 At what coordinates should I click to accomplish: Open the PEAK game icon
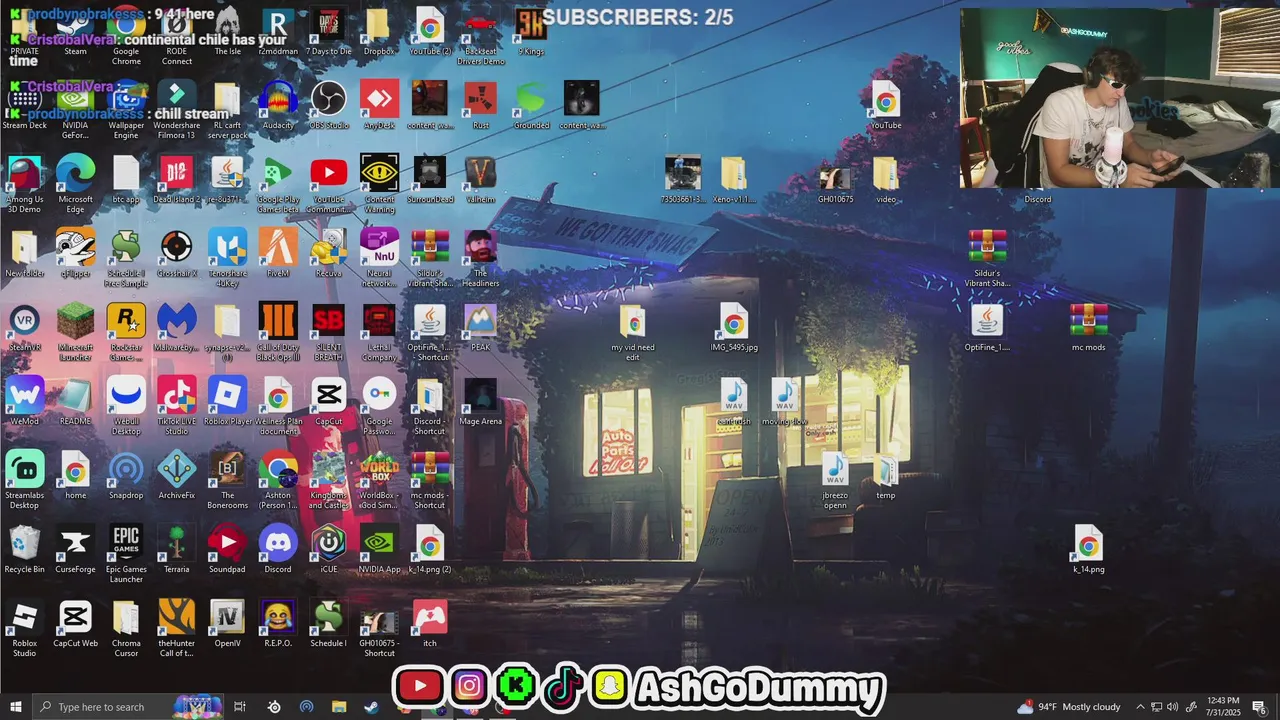click(x=481, y=328)
